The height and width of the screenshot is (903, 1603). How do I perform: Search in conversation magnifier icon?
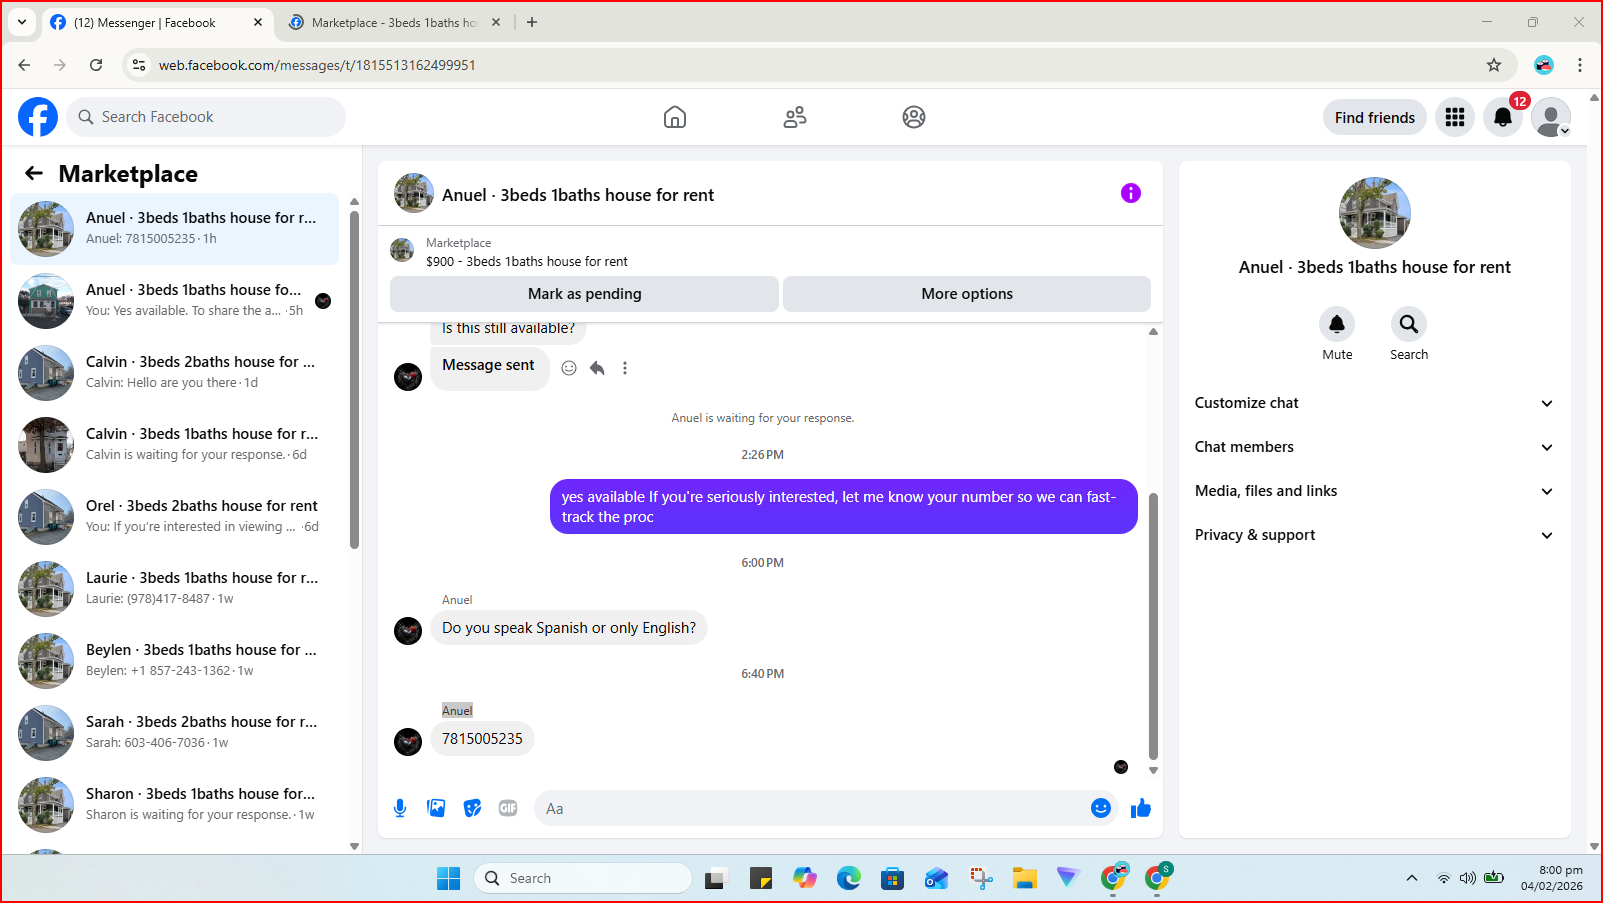[x=1409, y=324]
